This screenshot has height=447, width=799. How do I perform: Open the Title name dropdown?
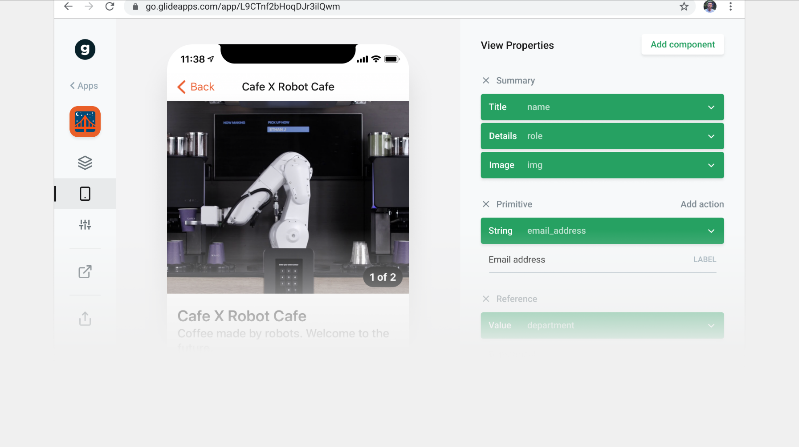[602, 107]
